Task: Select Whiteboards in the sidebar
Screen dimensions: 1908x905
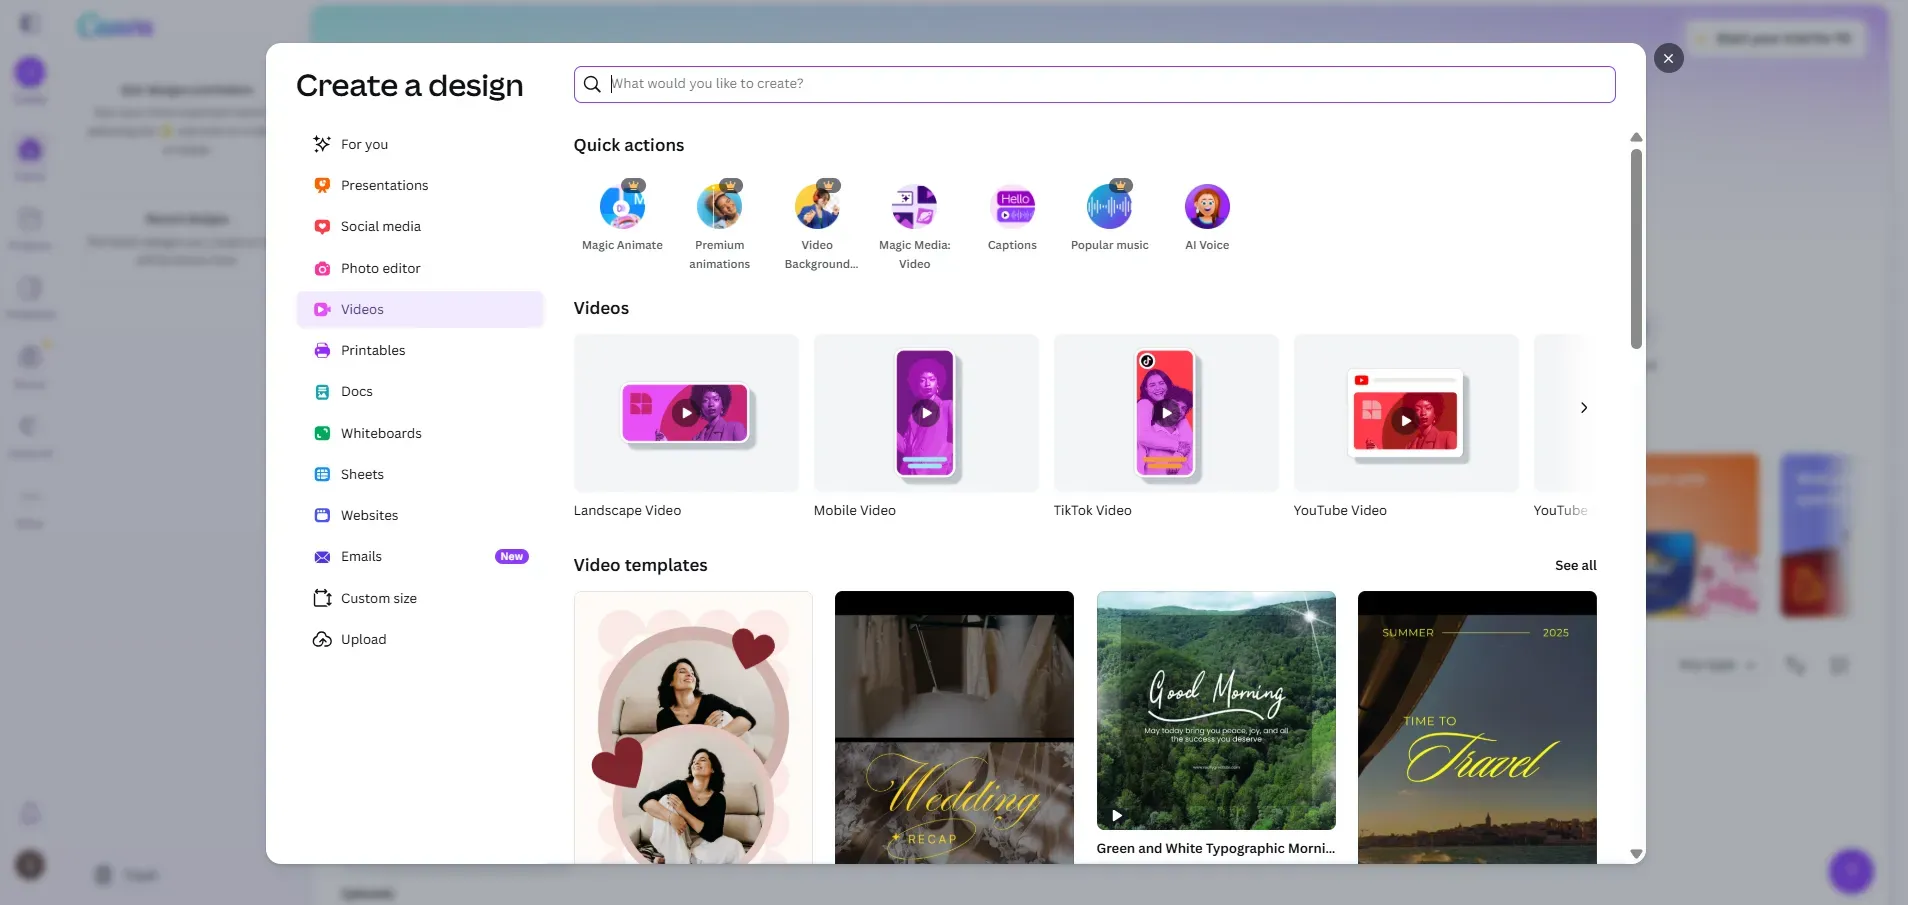Action: 380,433
